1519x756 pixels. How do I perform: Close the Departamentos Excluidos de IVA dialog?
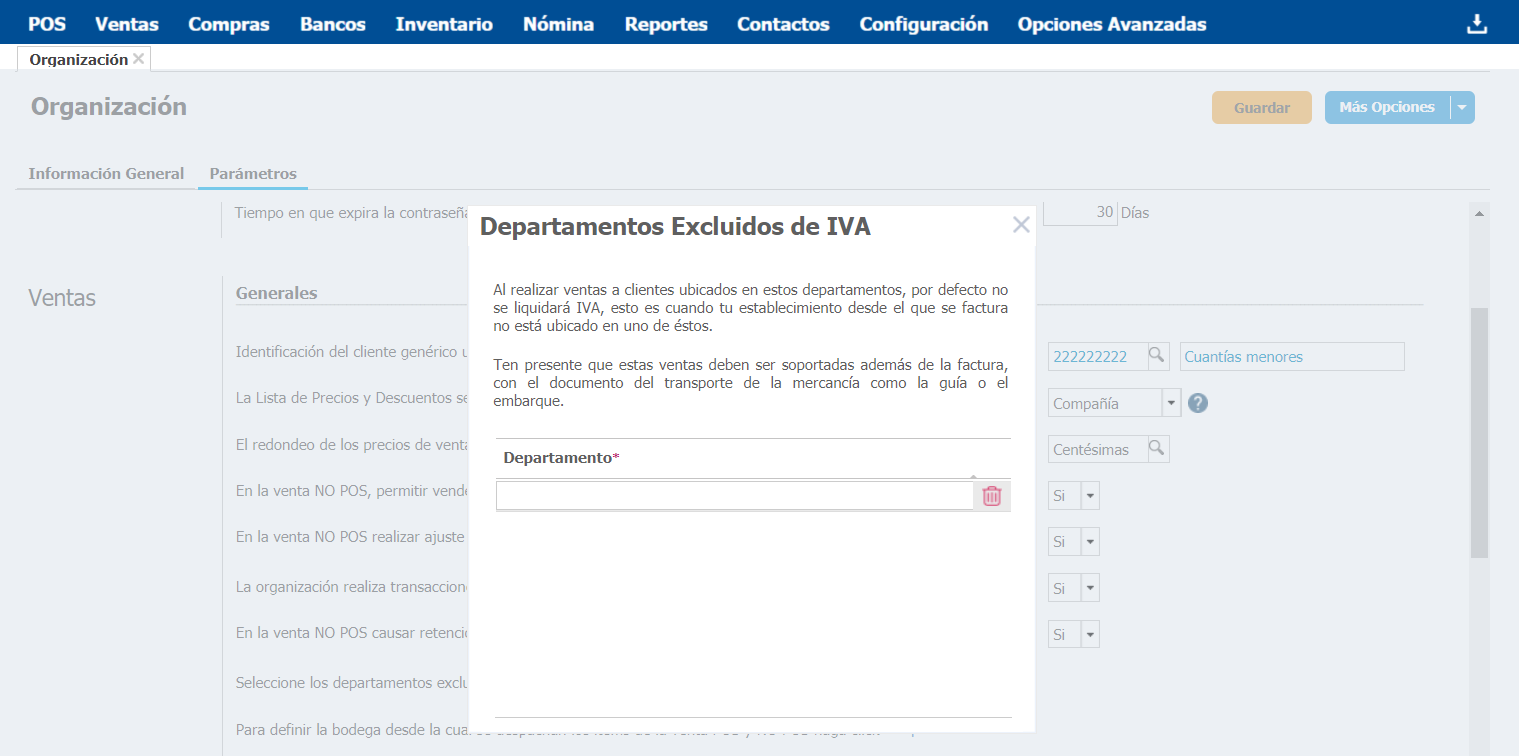1020,225
